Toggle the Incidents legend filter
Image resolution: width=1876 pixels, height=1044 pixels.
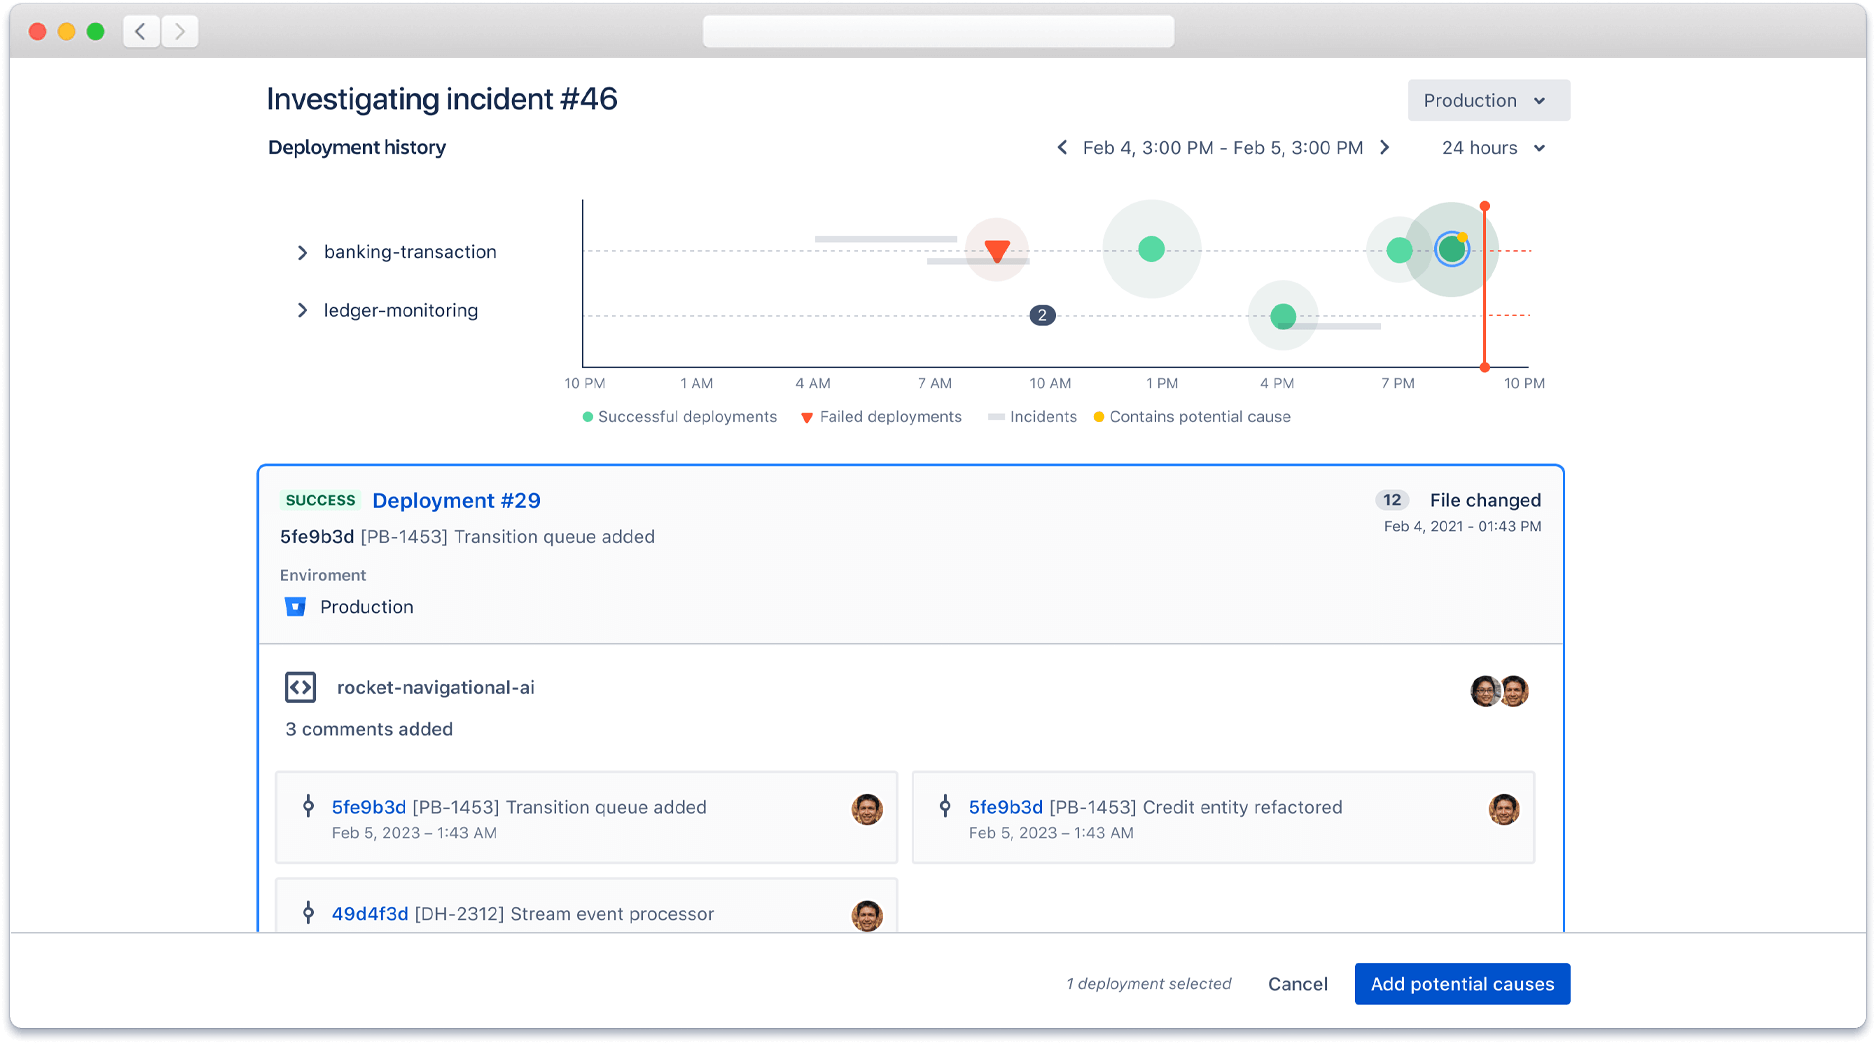click(1031, 417)
